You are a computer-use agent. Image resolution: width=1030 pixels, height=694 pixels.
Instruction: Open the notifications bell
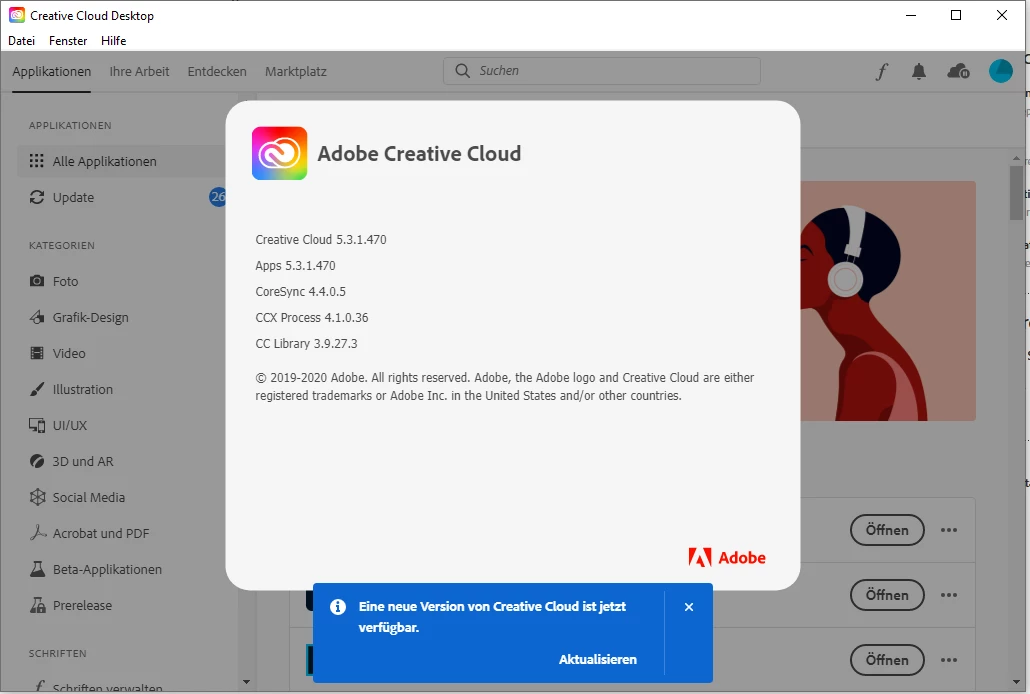tap(919, 72)
